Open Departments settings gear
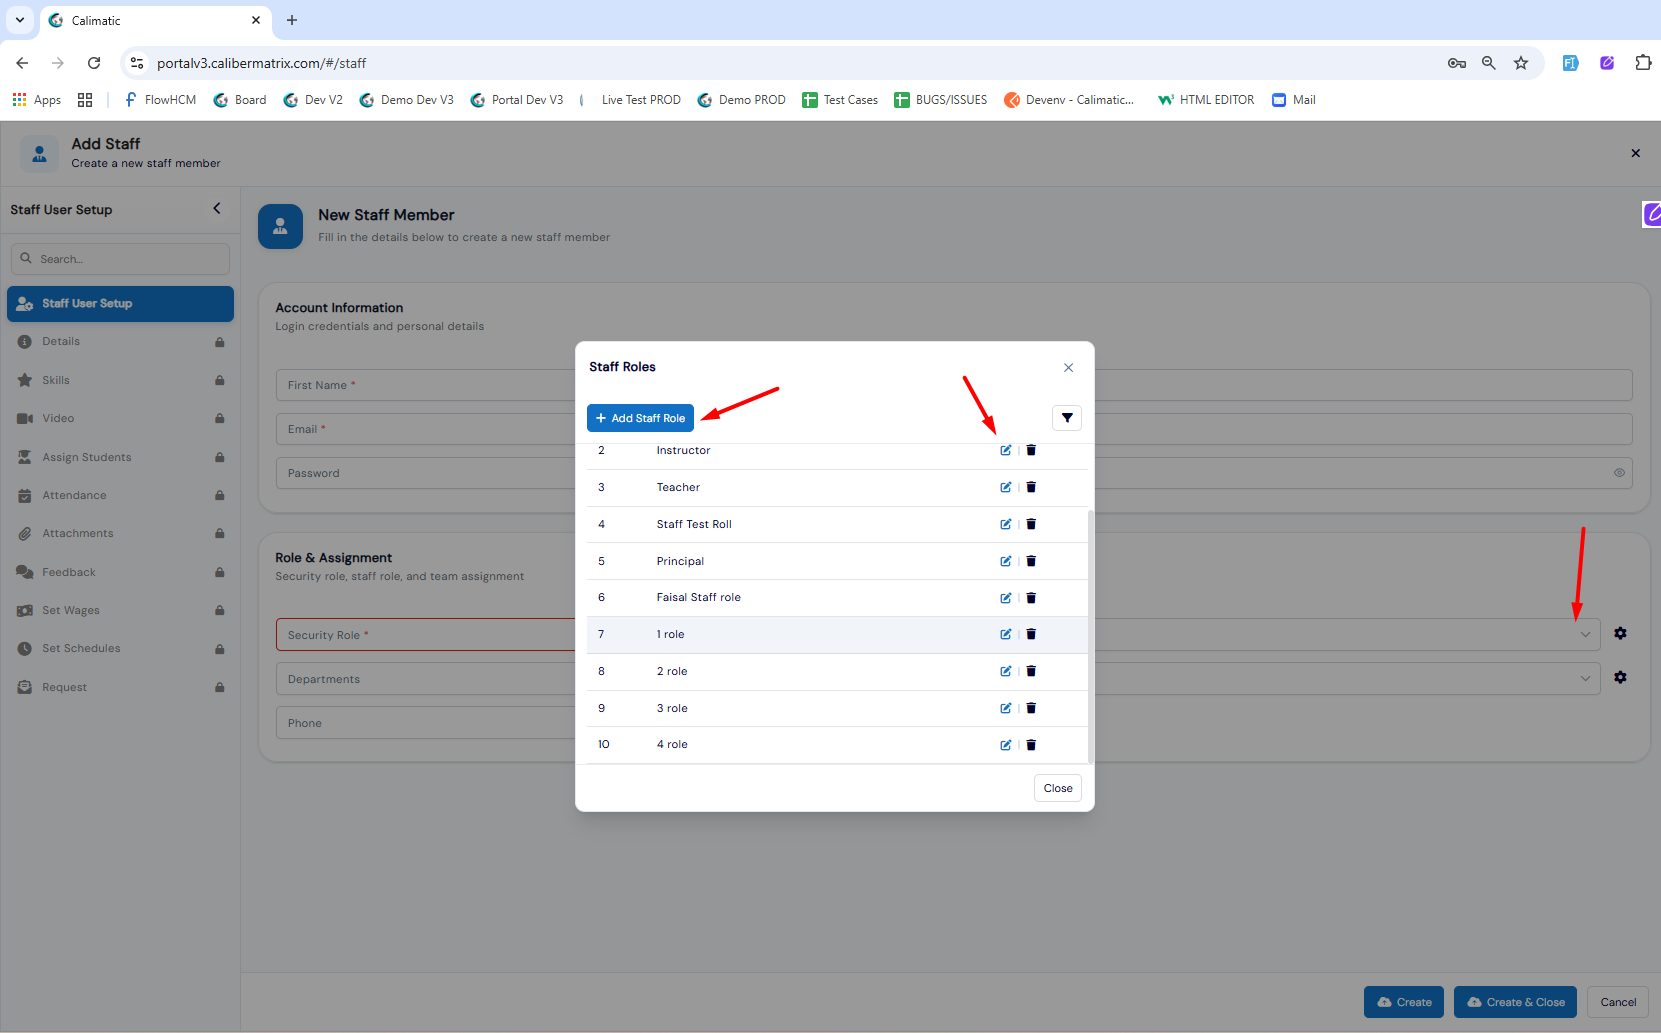The image size is (1661, 1033). [1620, 678]
